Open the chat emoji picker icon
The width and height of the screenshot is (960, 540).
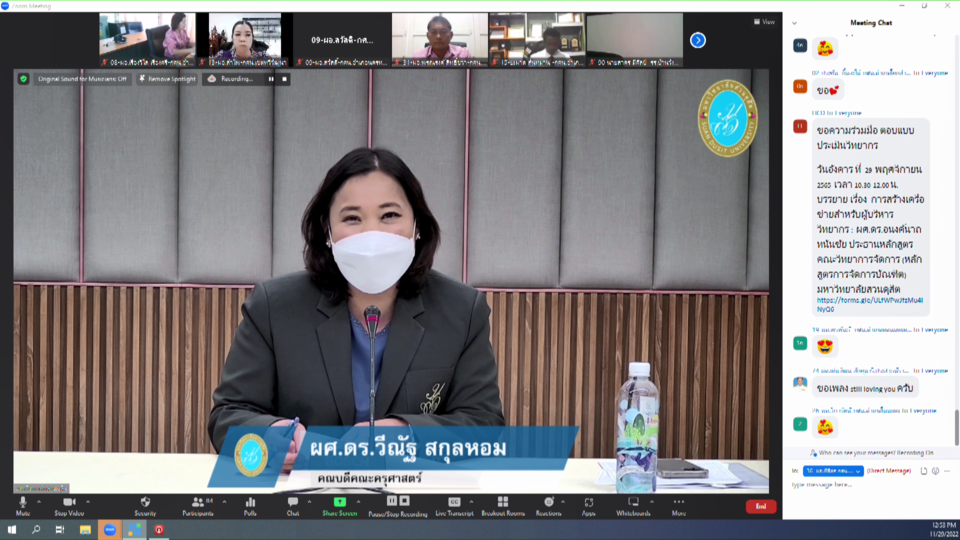[x=936, y=471]
